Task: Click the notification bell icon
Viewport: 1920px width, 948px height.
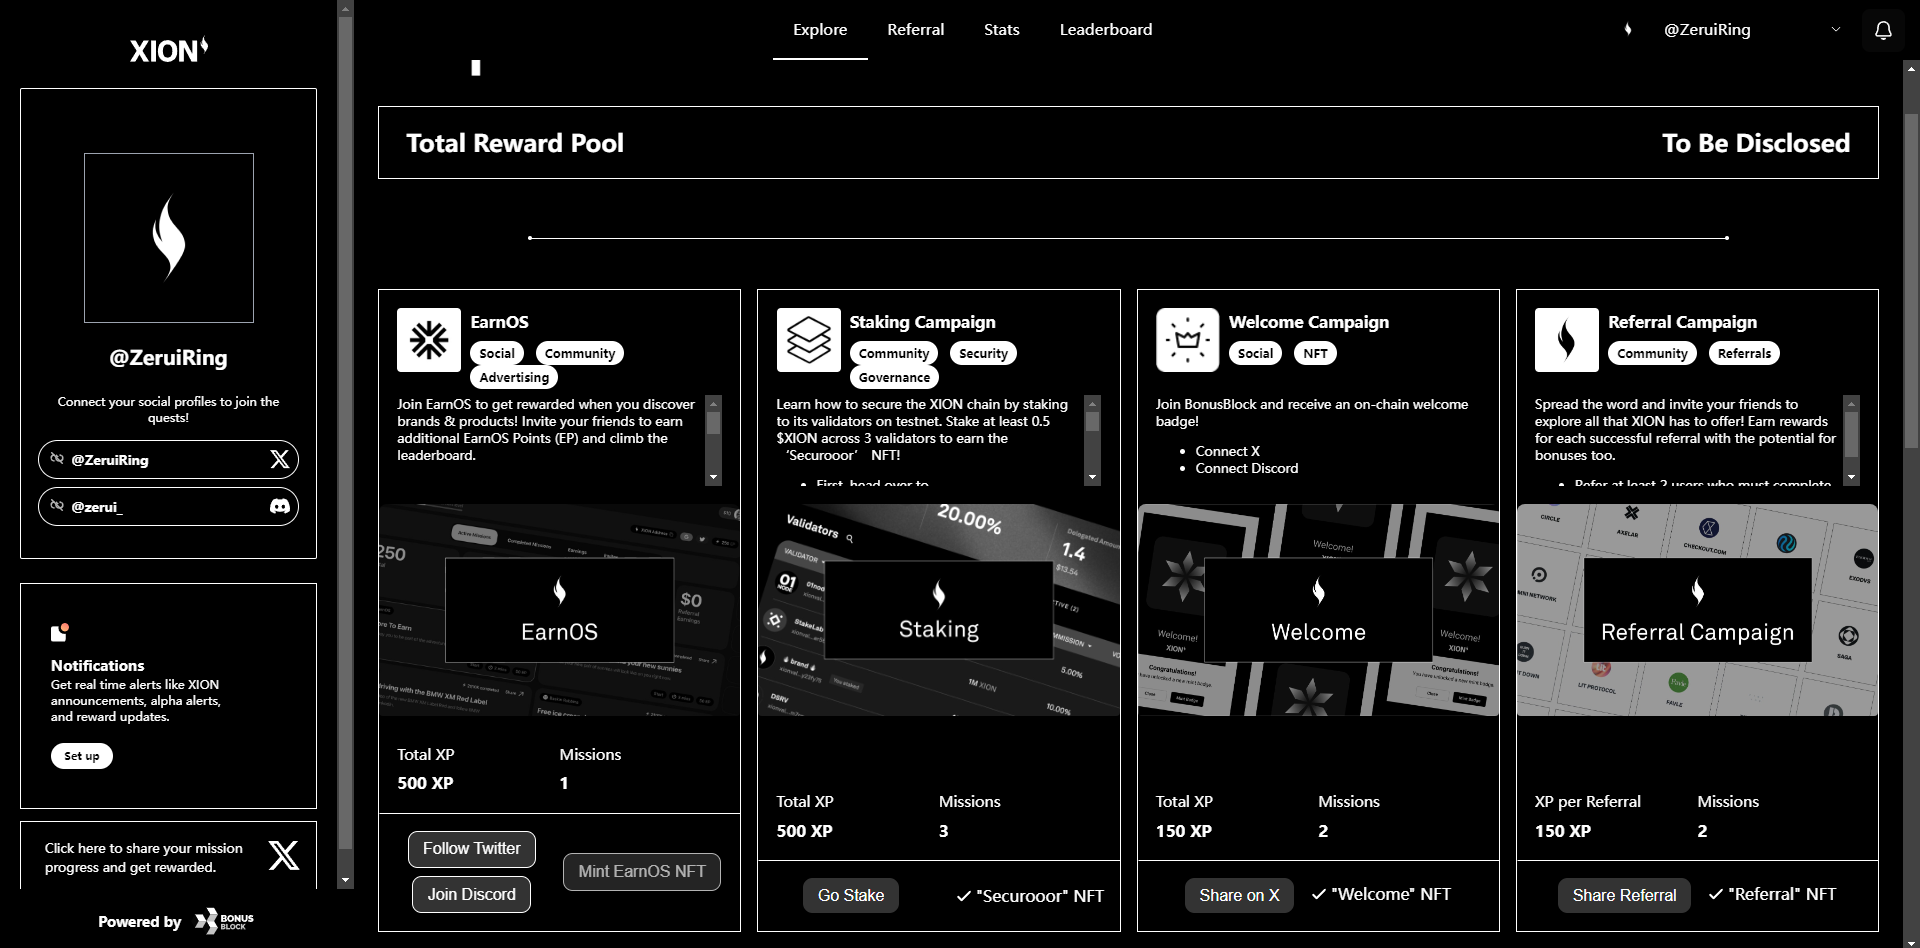Action: tap(1883, 30)
